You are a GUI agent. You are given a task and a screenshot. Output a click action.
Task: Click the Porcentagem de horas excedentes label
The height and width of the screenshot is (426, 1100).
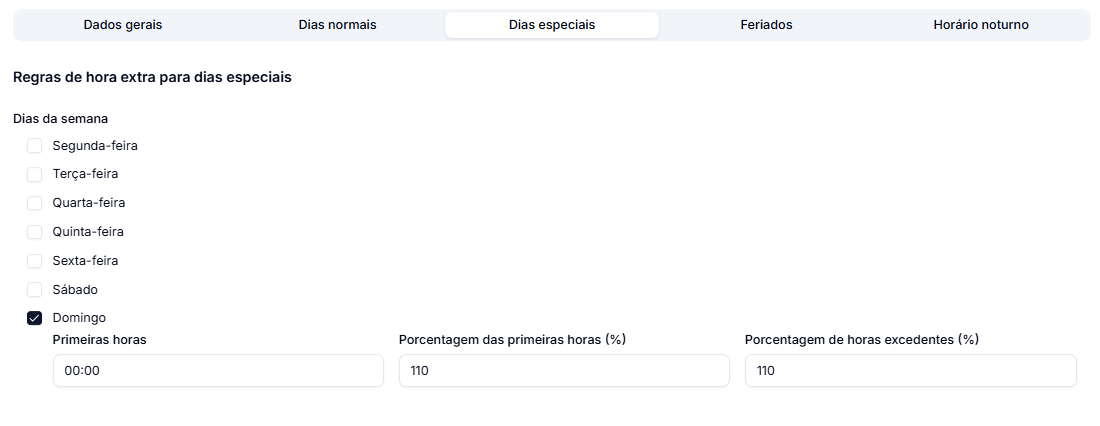tap(861, 340)
